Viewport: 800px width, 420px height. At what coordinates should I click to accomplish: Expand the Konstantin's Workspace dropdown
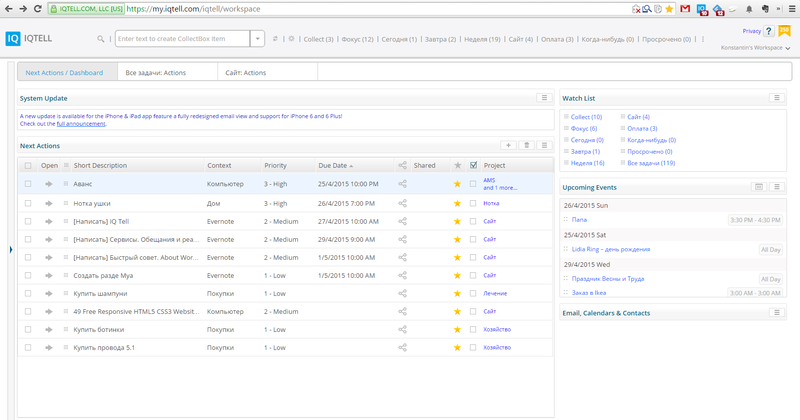coord(788,48)
